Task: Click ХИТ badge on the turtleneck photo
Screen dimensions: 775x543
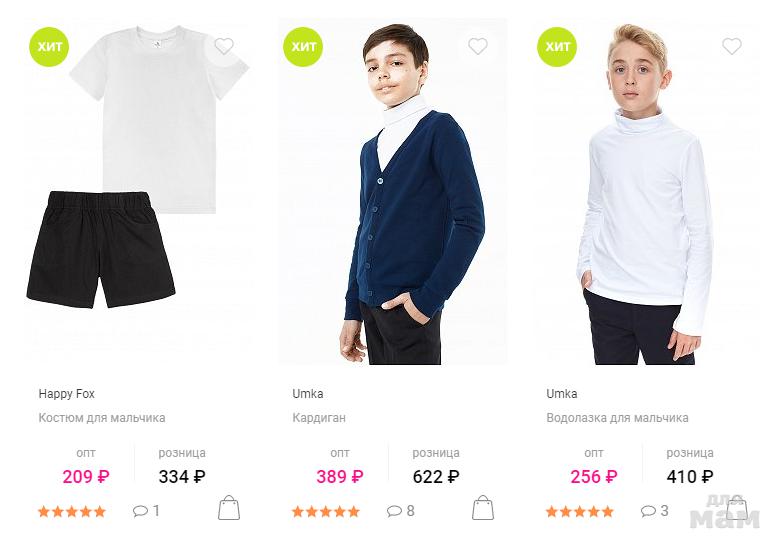Action: coord(557,47)
